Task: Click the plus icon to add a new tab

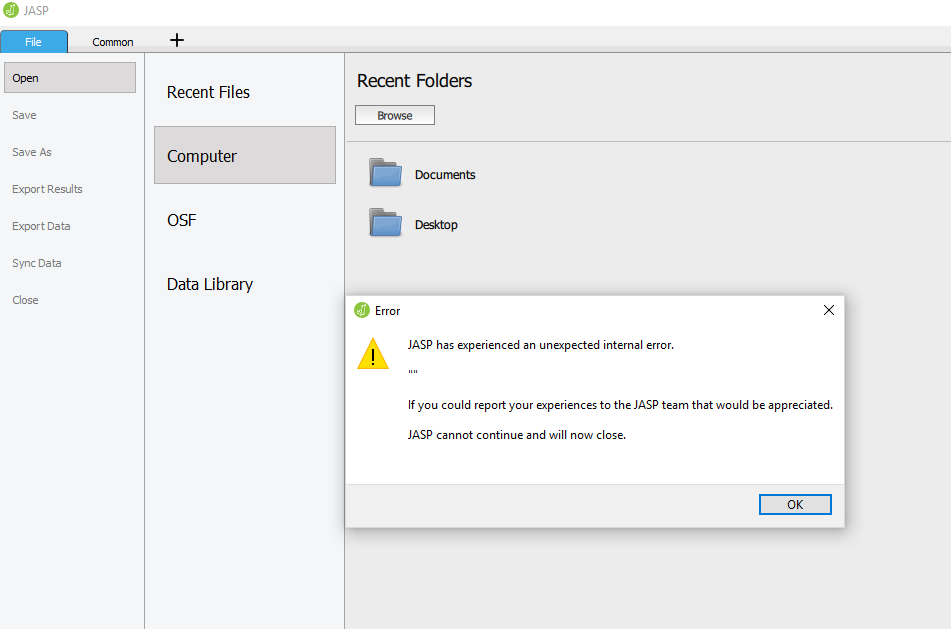Action: coord(177,41)
